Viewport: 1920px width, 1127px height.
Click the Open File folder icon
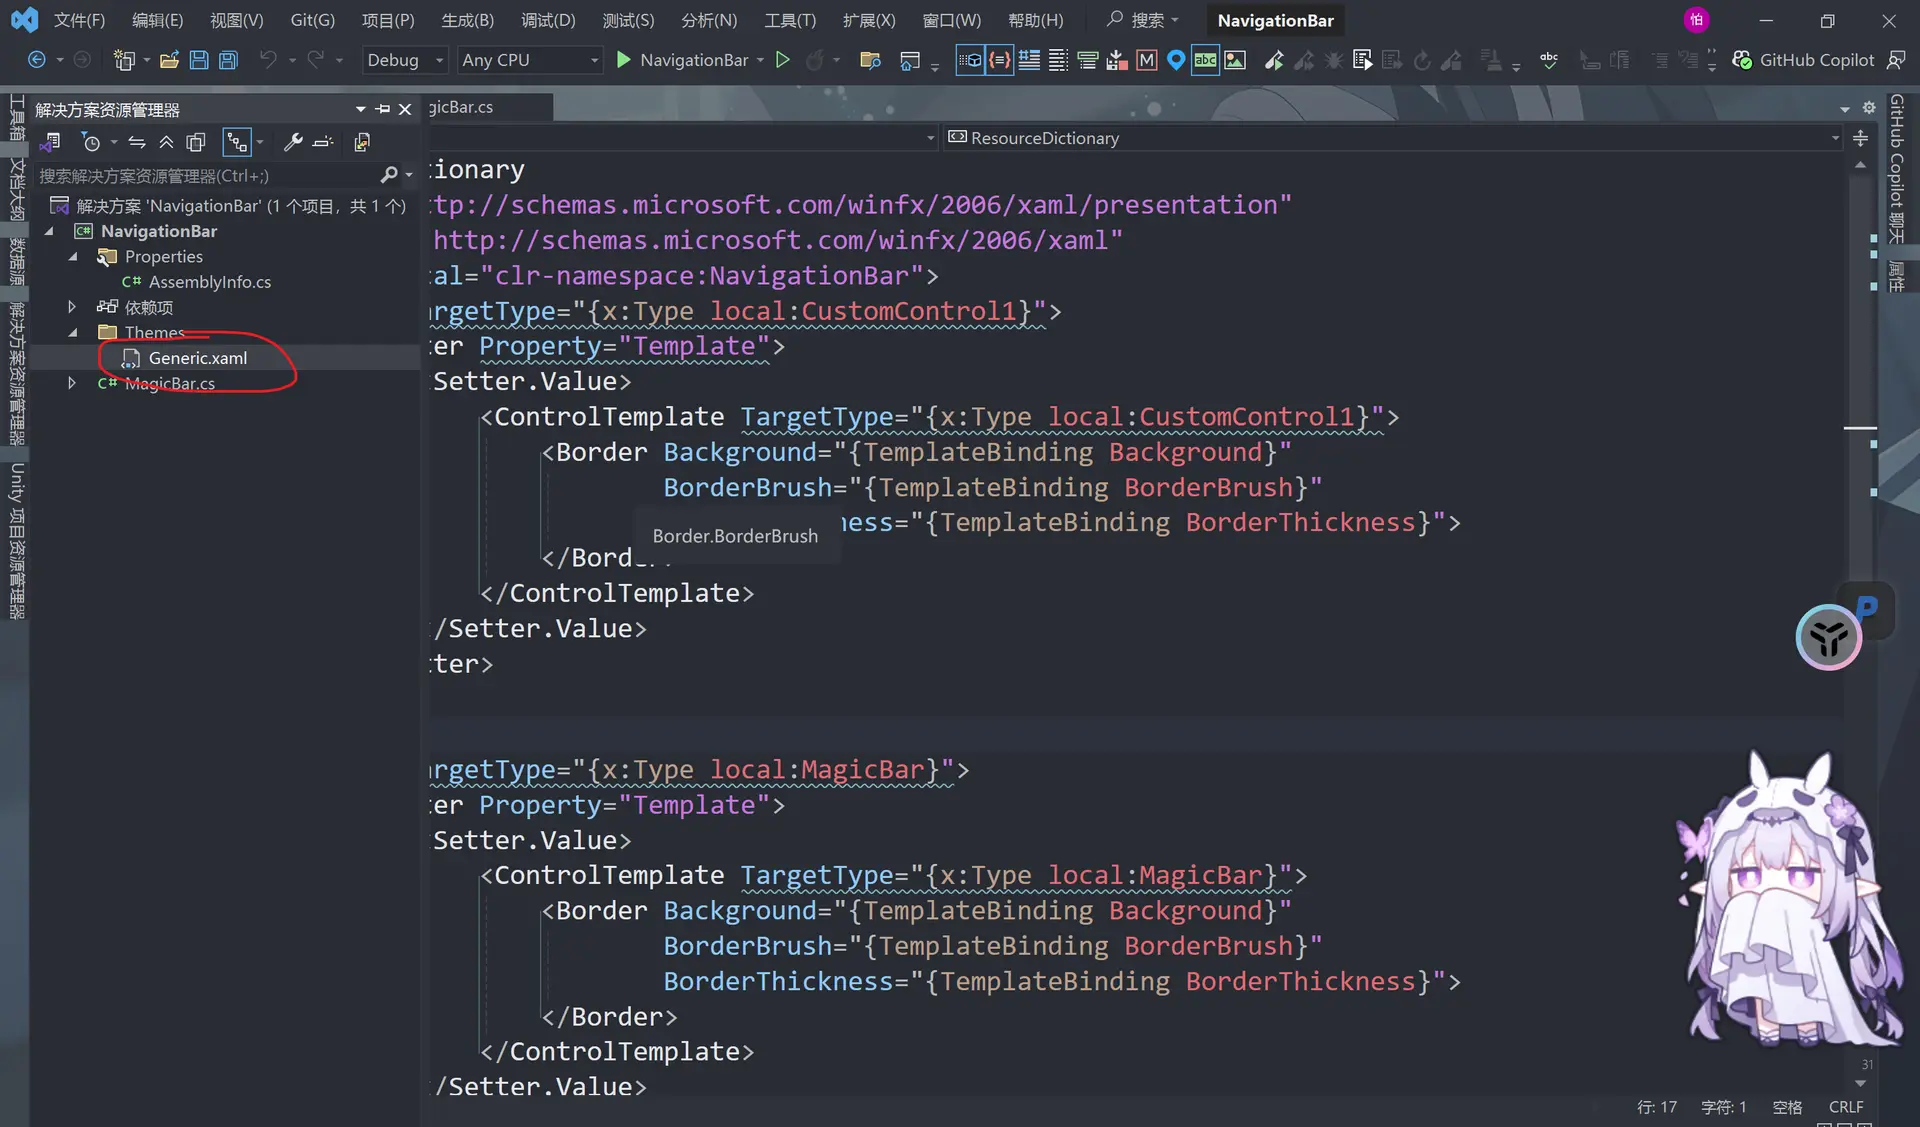point(169,60)
